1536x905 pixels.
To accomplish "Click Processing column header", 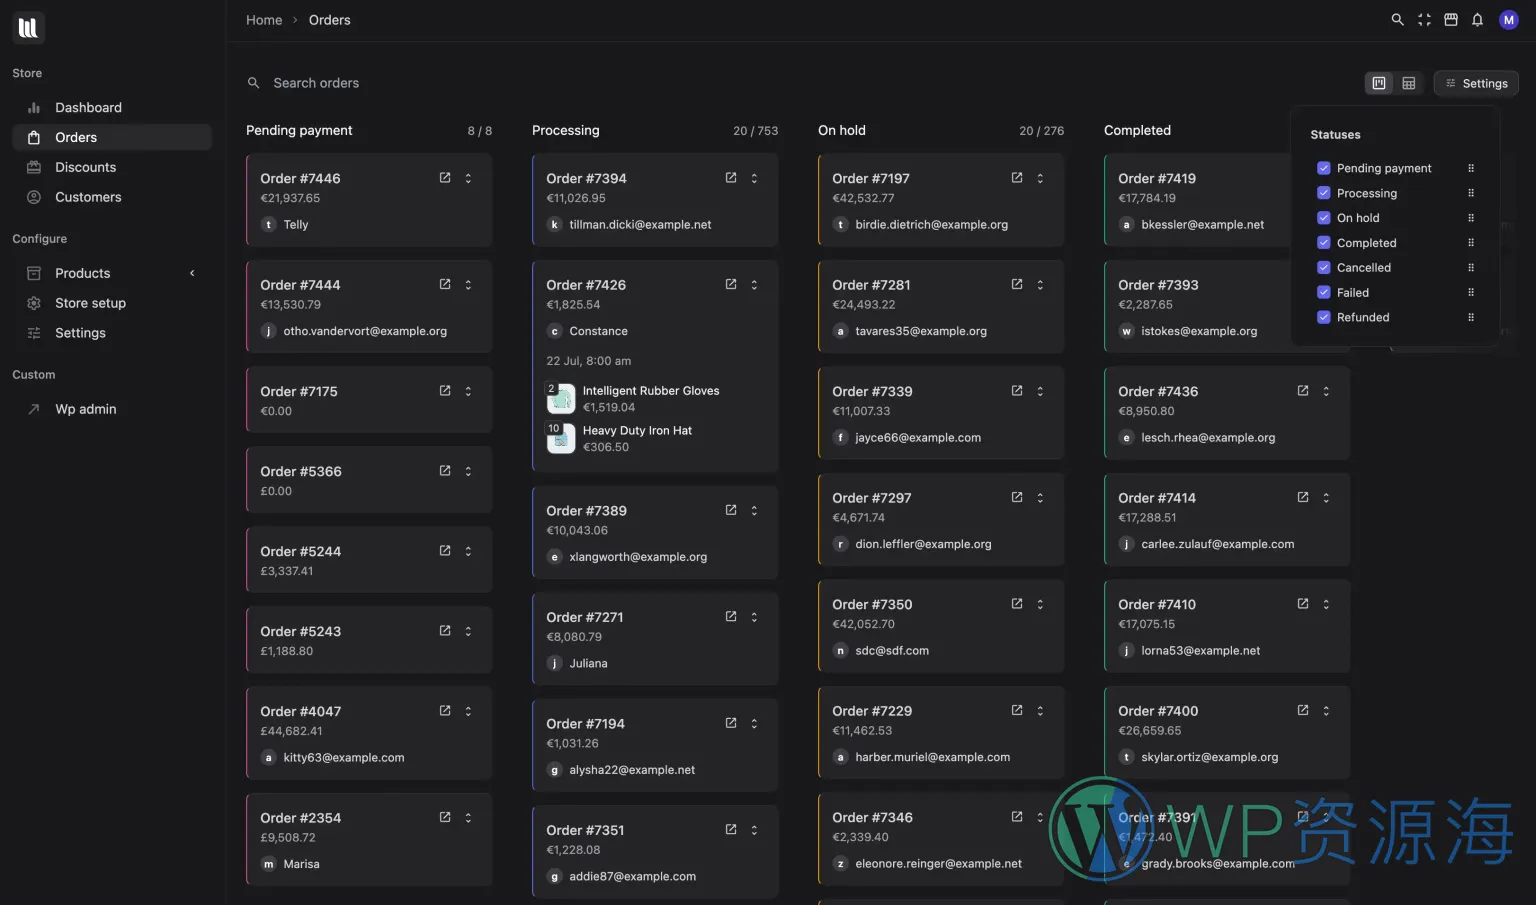I will [566, 130].
